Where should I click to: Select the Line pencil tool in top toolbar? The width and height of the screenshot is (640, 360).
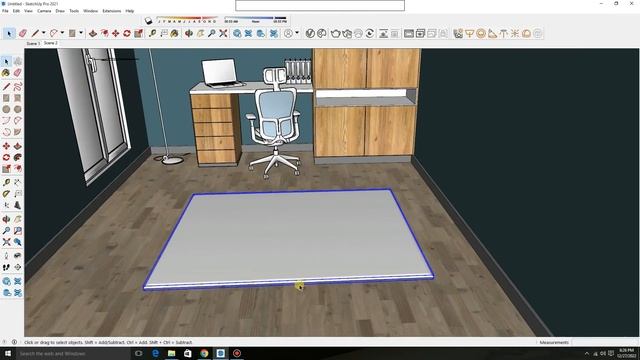[35, 33]
